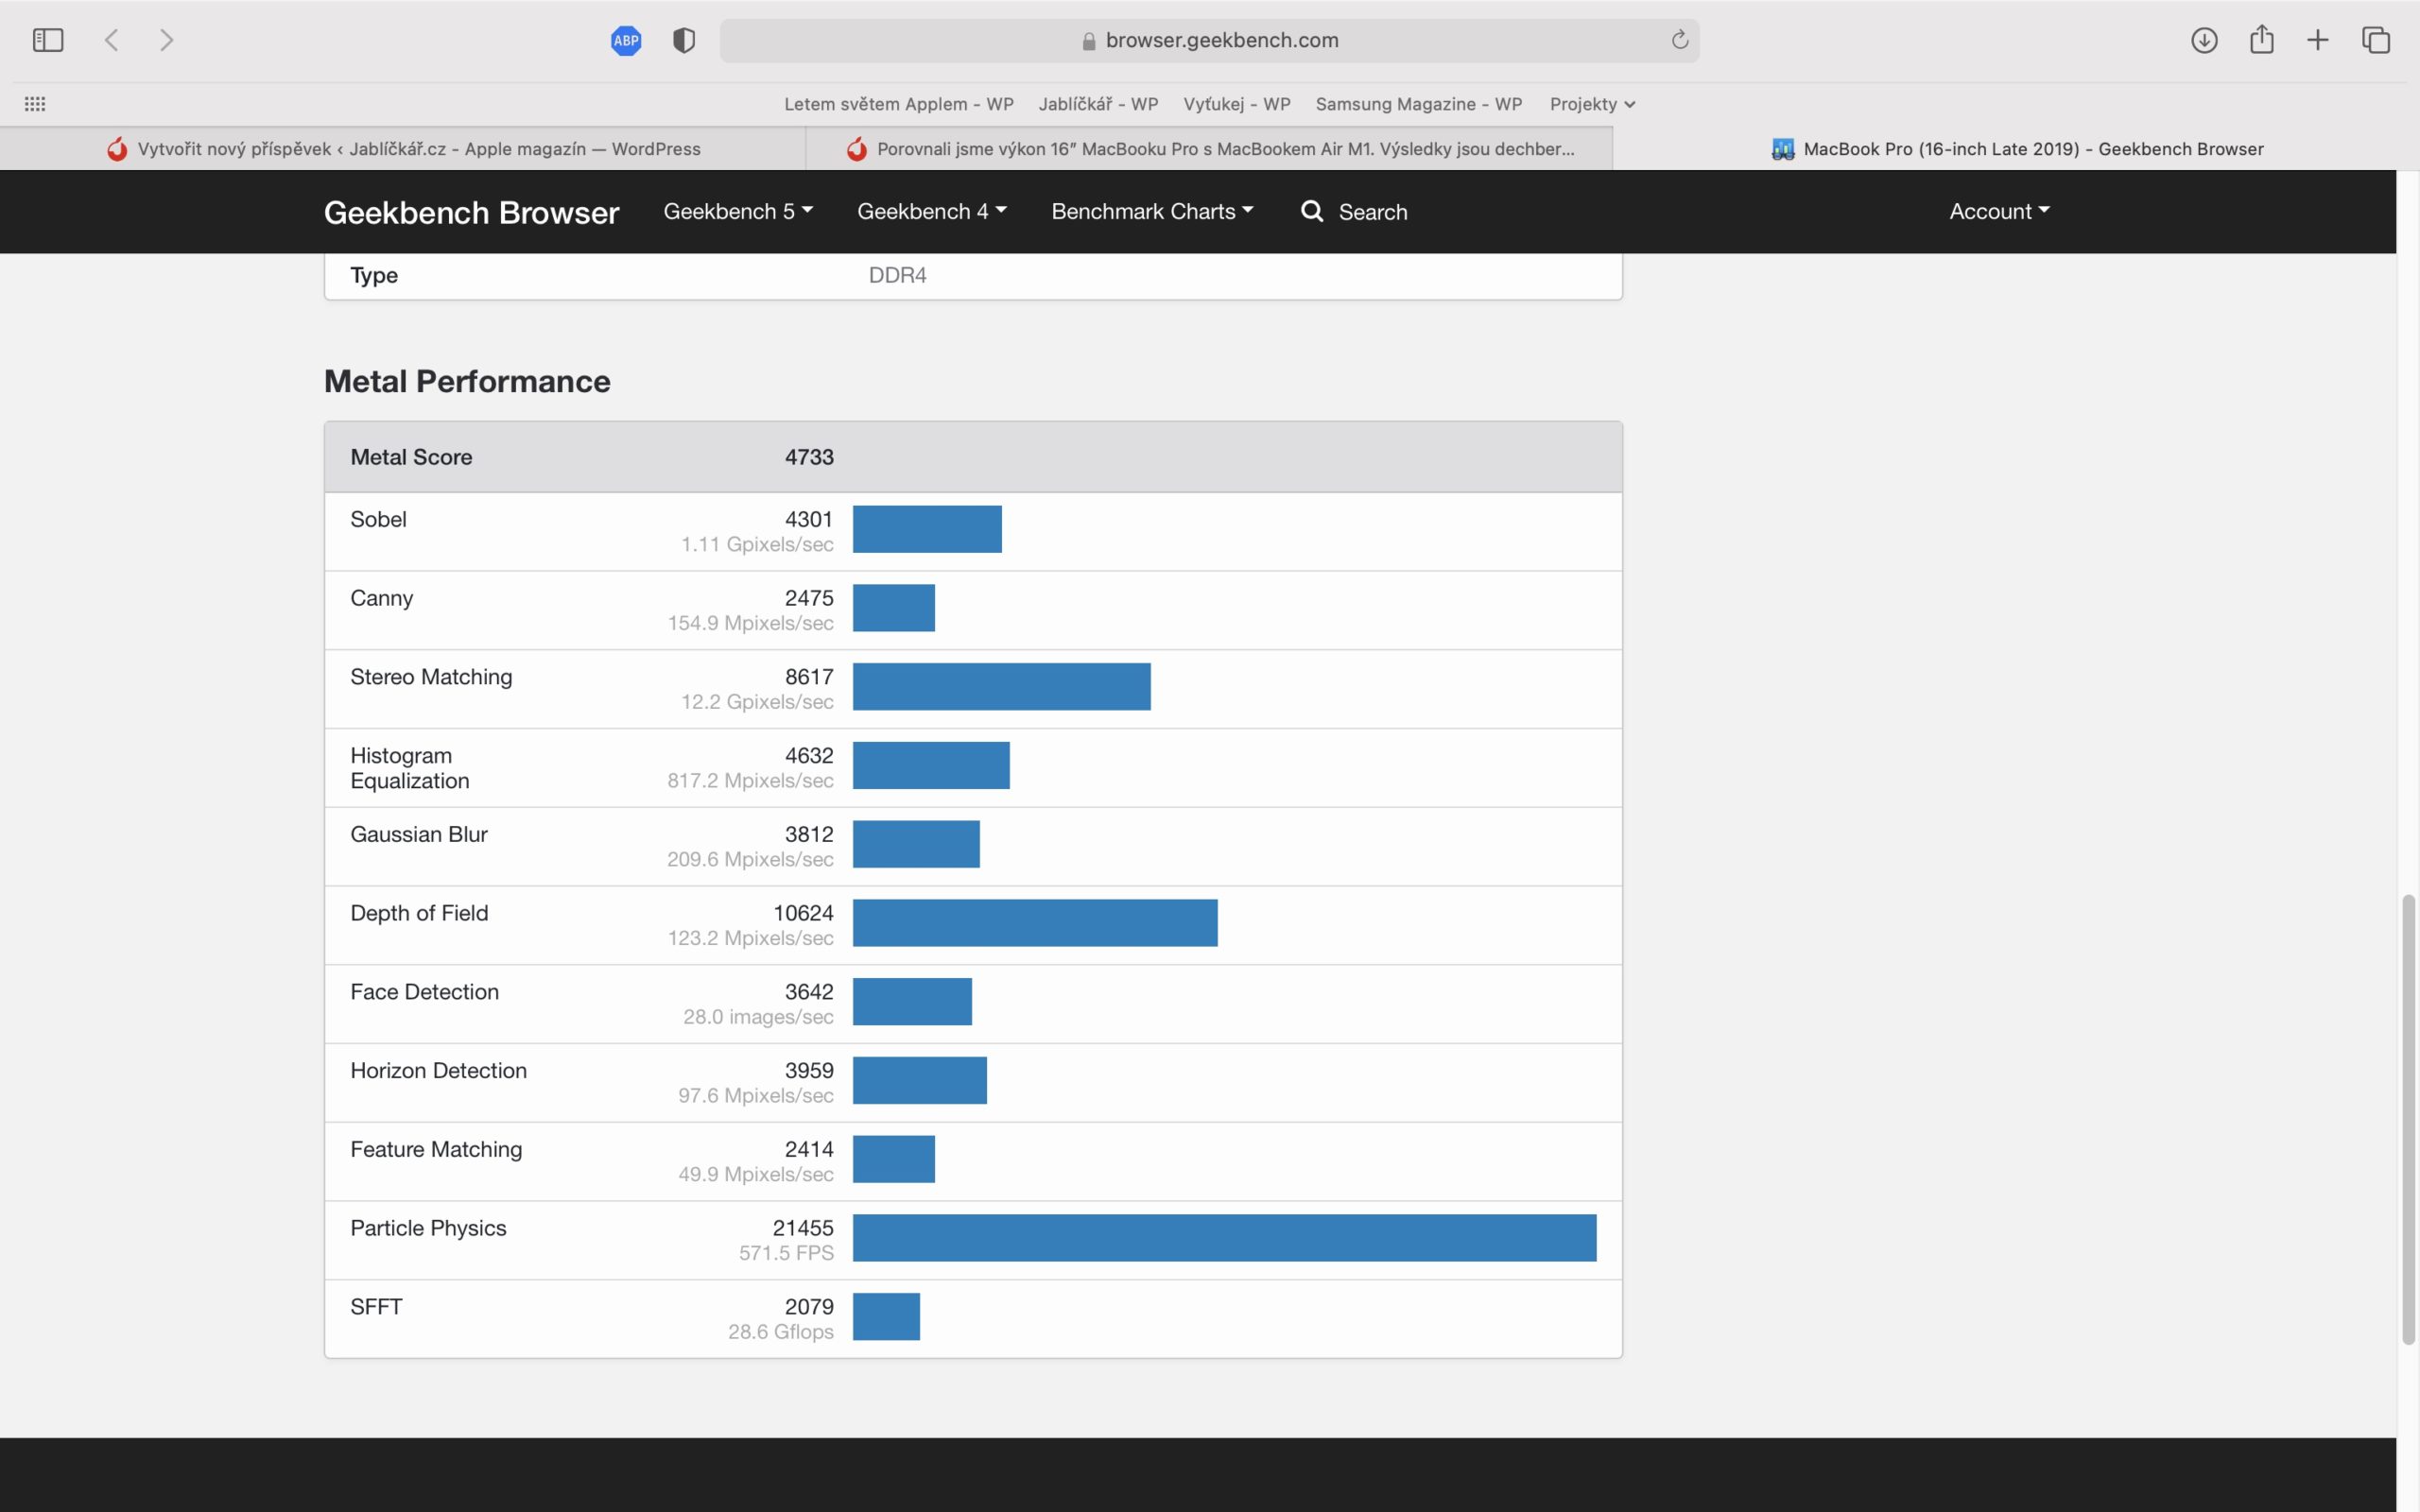Click the Particle Physics score bar
The image size is (2420, 1512).
(1224, 1238)
